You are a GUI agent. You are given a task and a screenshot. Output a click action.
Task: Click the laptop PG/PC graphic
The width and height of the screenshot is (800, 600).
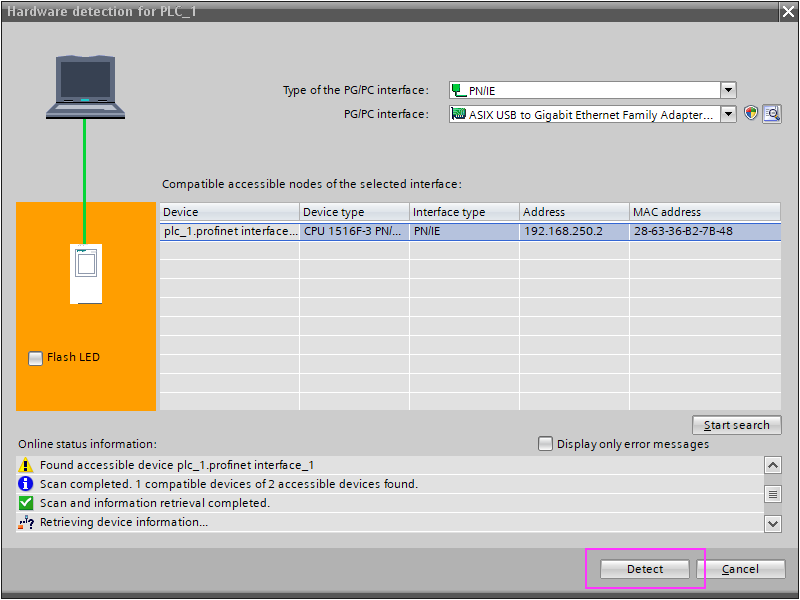(x=85, y=87)
